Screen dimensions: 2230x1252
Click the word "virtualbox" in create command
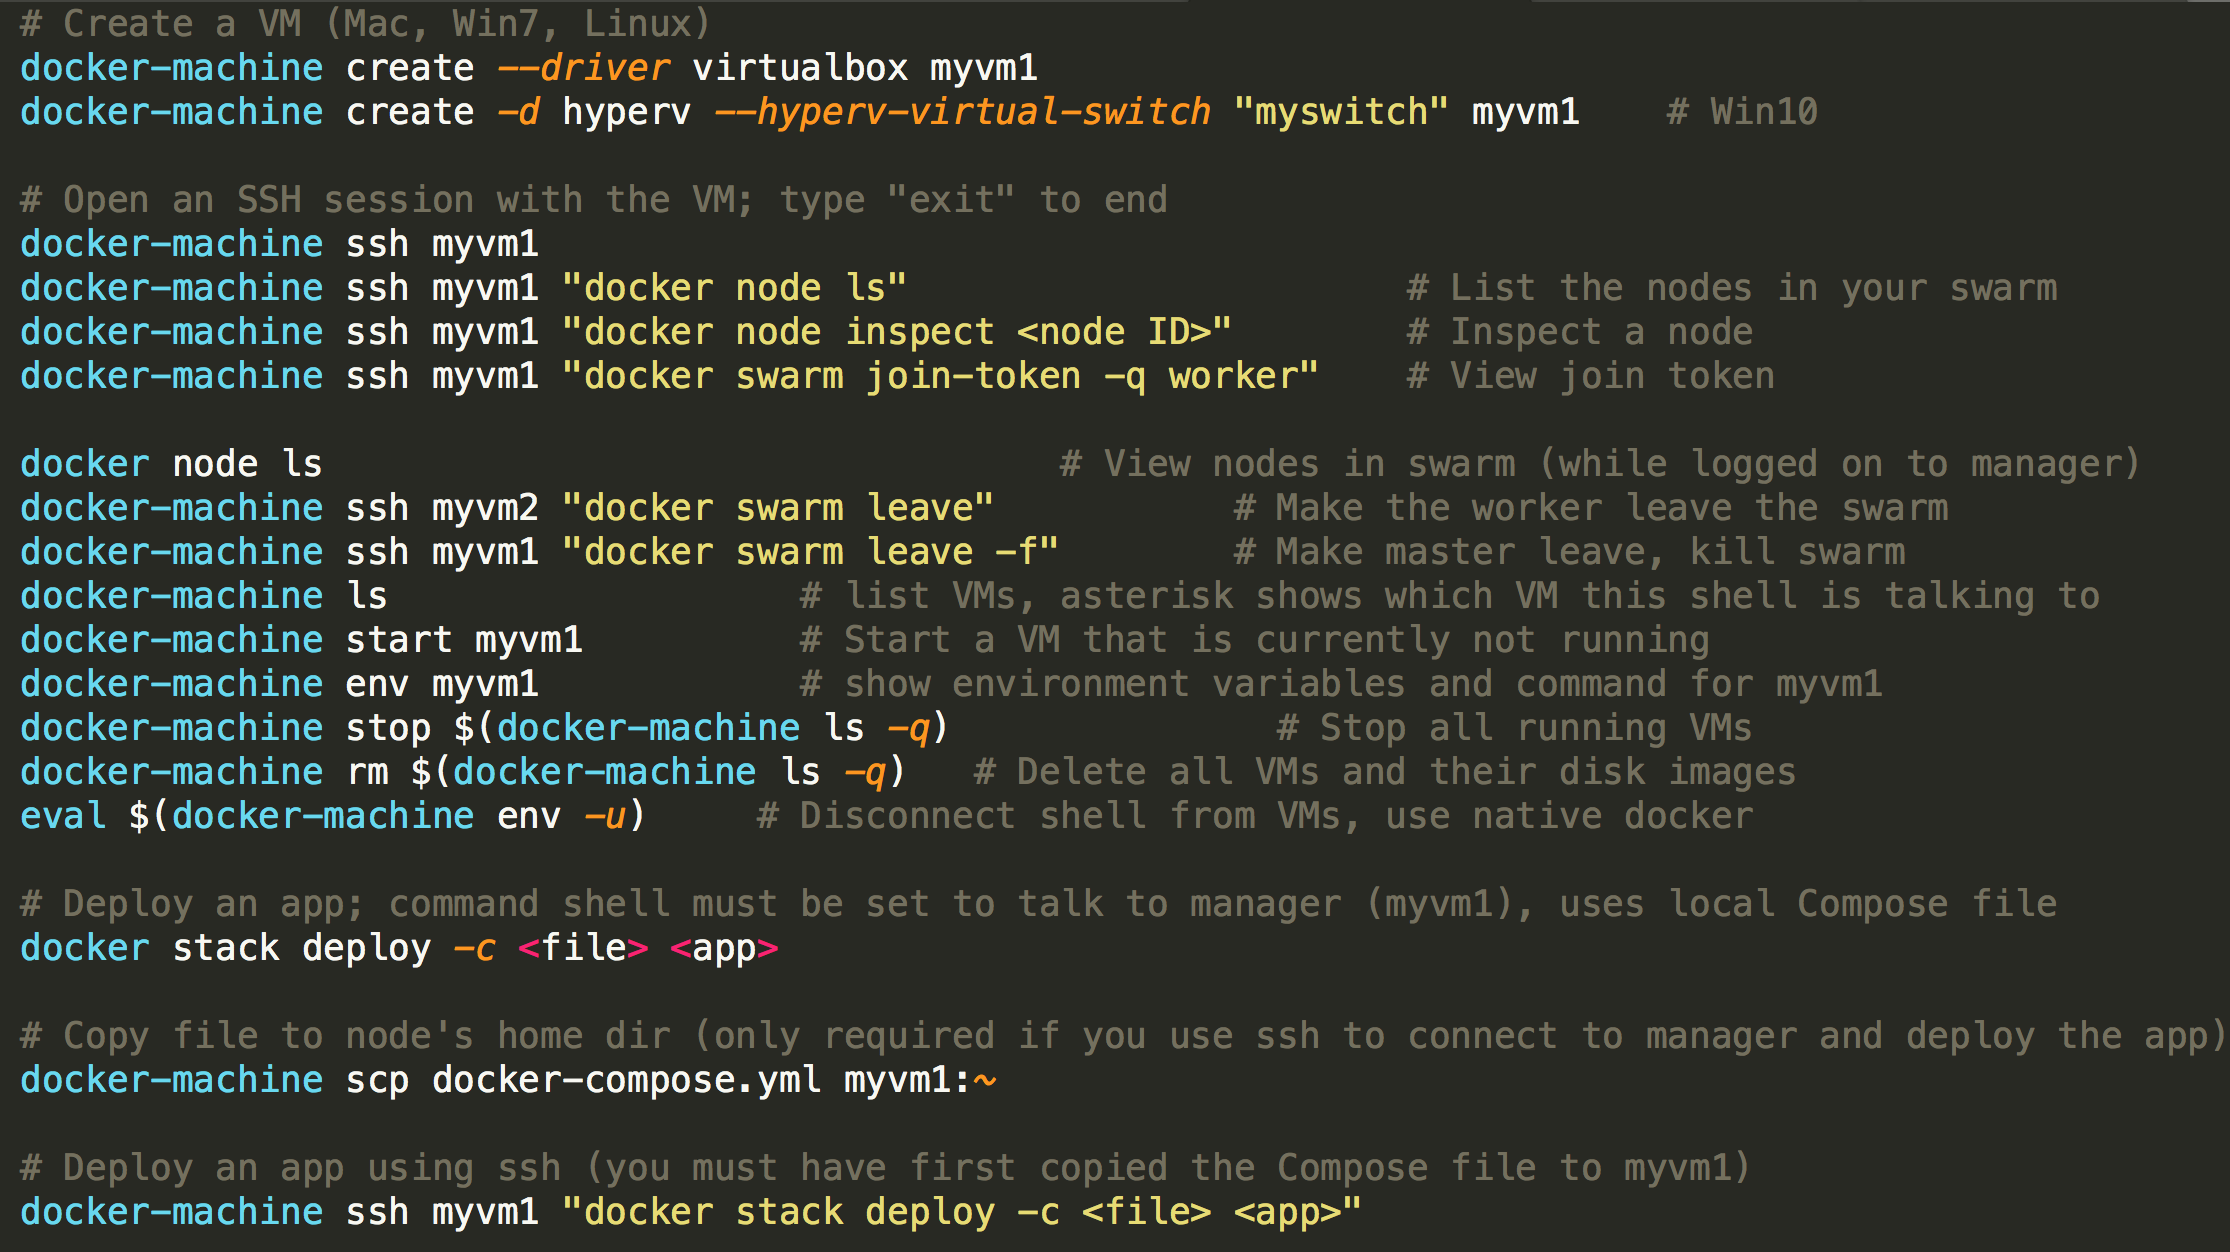point(800,68)
